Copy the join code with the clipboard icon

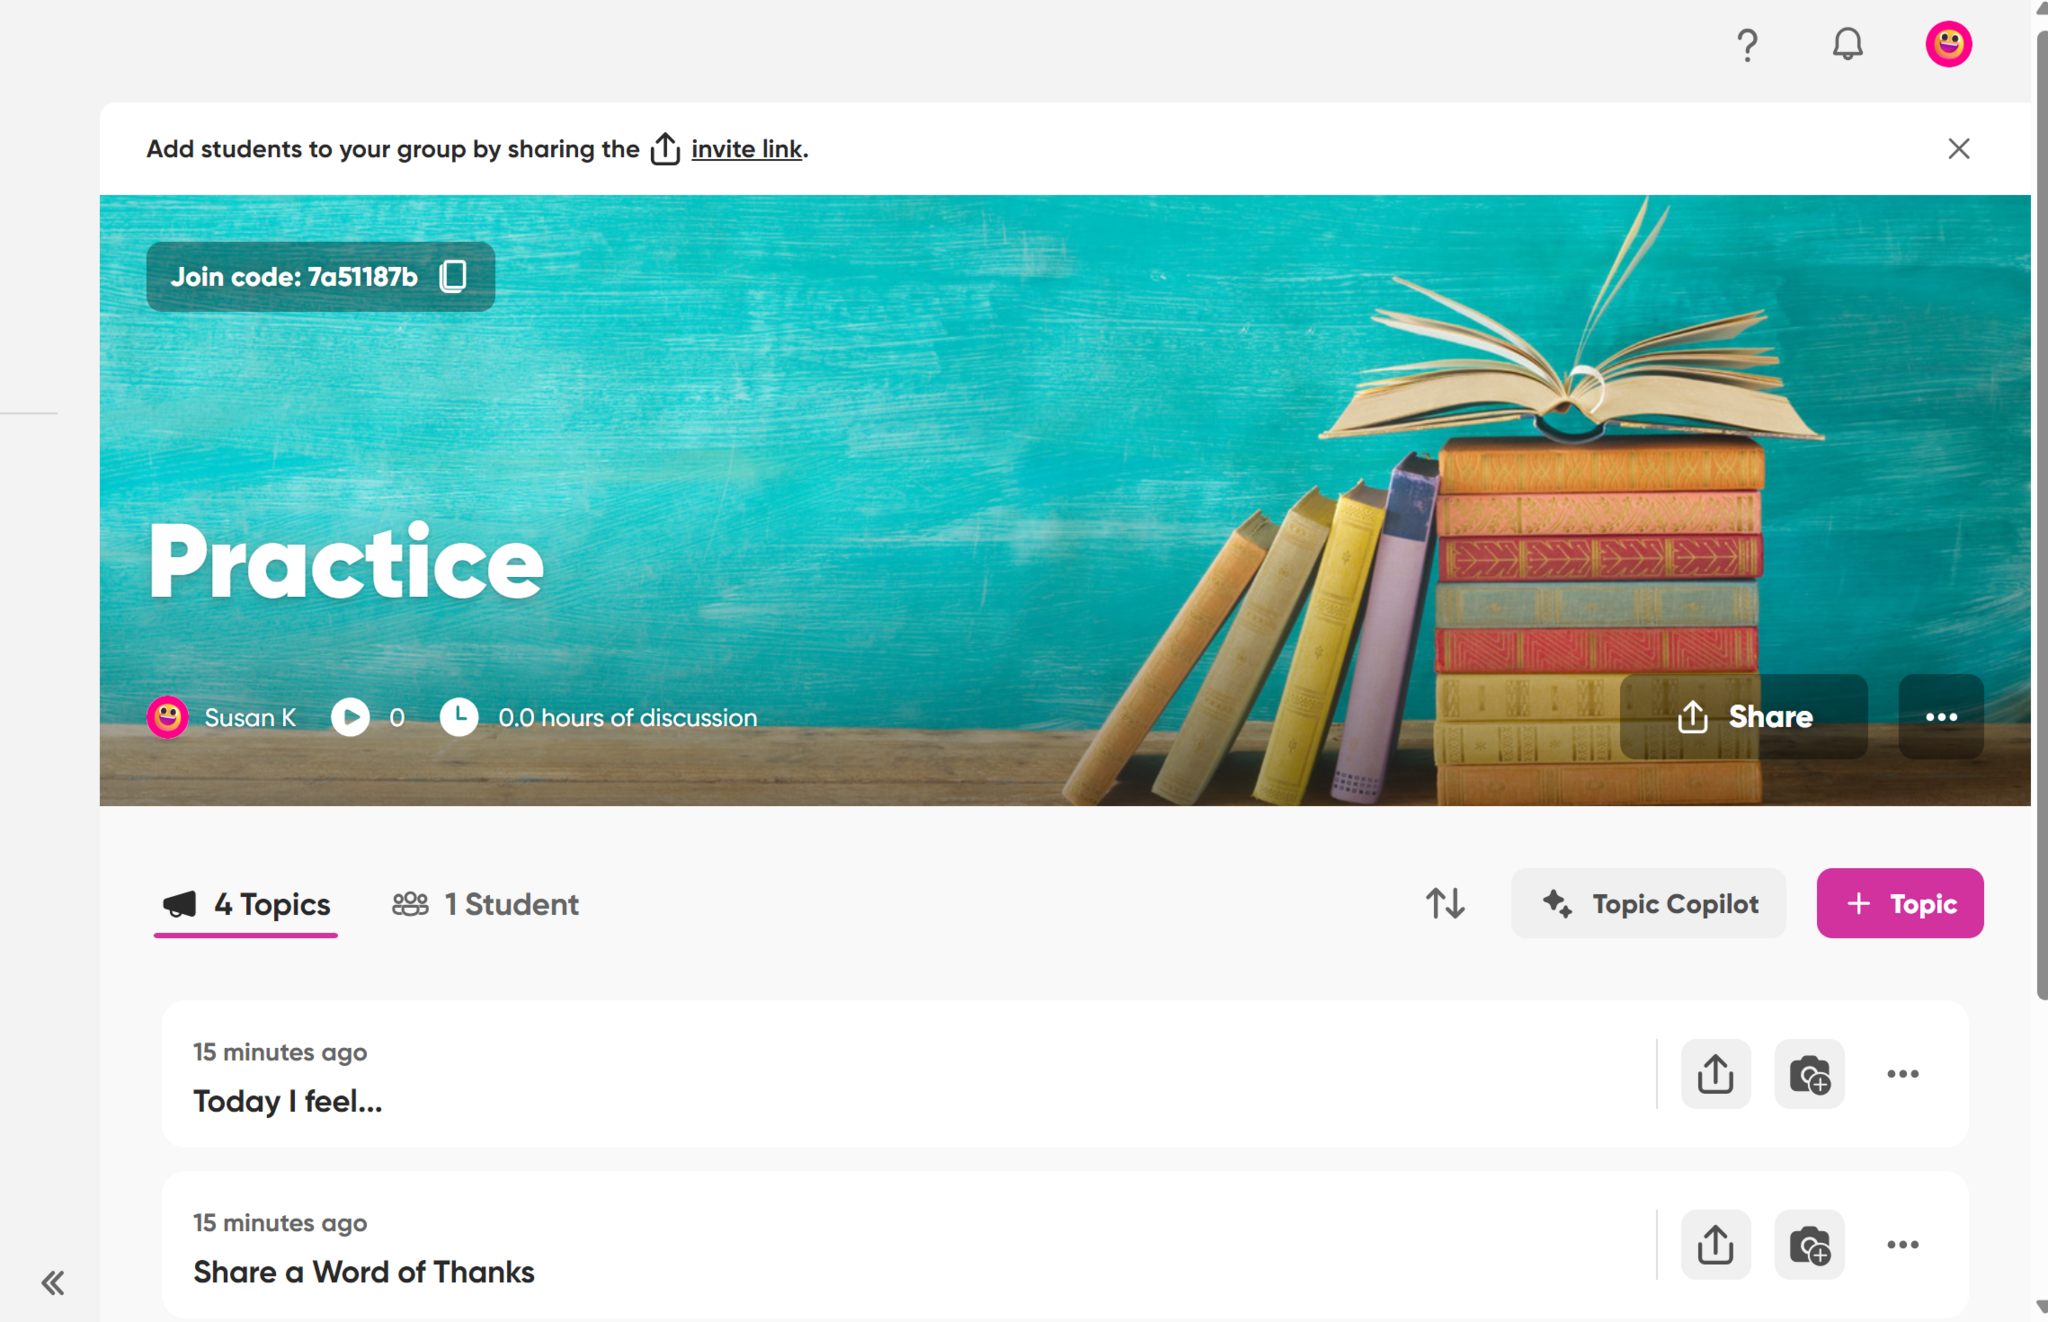(x=453, y=276)
